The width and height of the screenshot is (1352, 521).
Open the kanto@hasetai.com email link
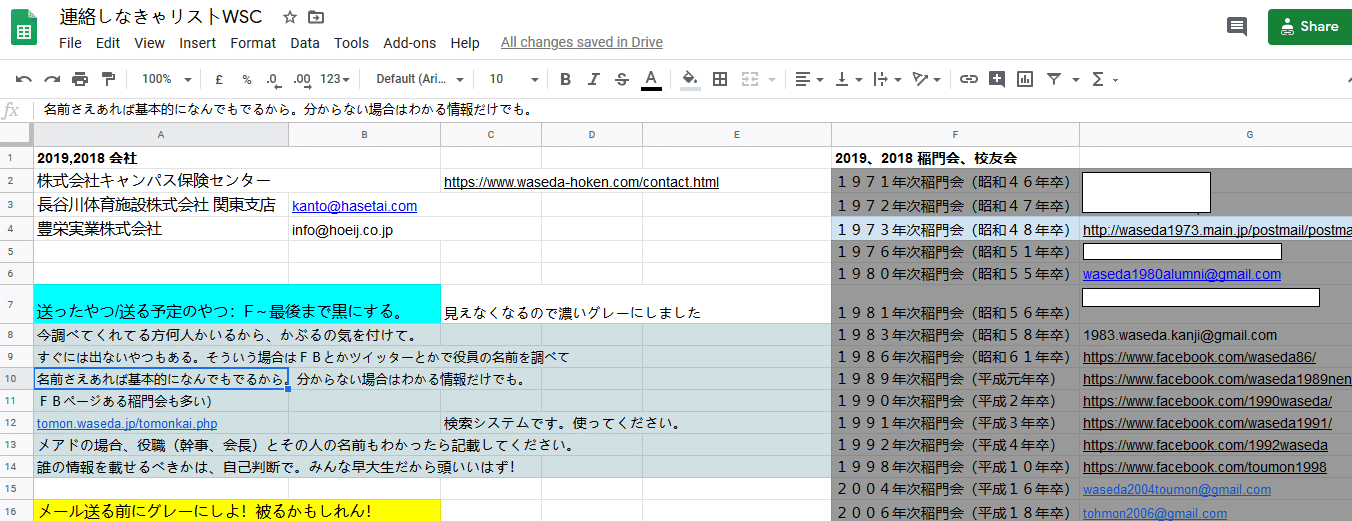click(354, 206)
